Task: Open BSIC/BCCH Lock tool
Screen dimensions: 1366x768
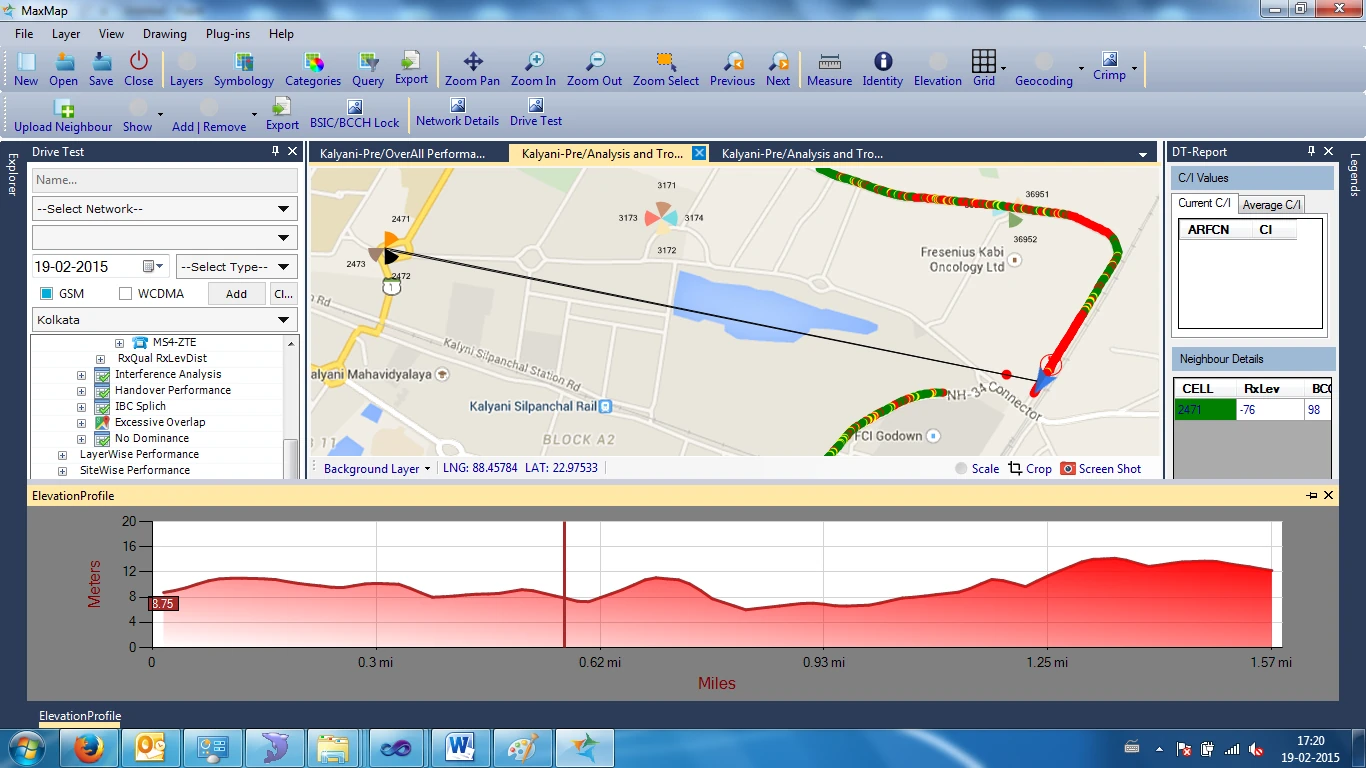Action: tap(354, 115)
